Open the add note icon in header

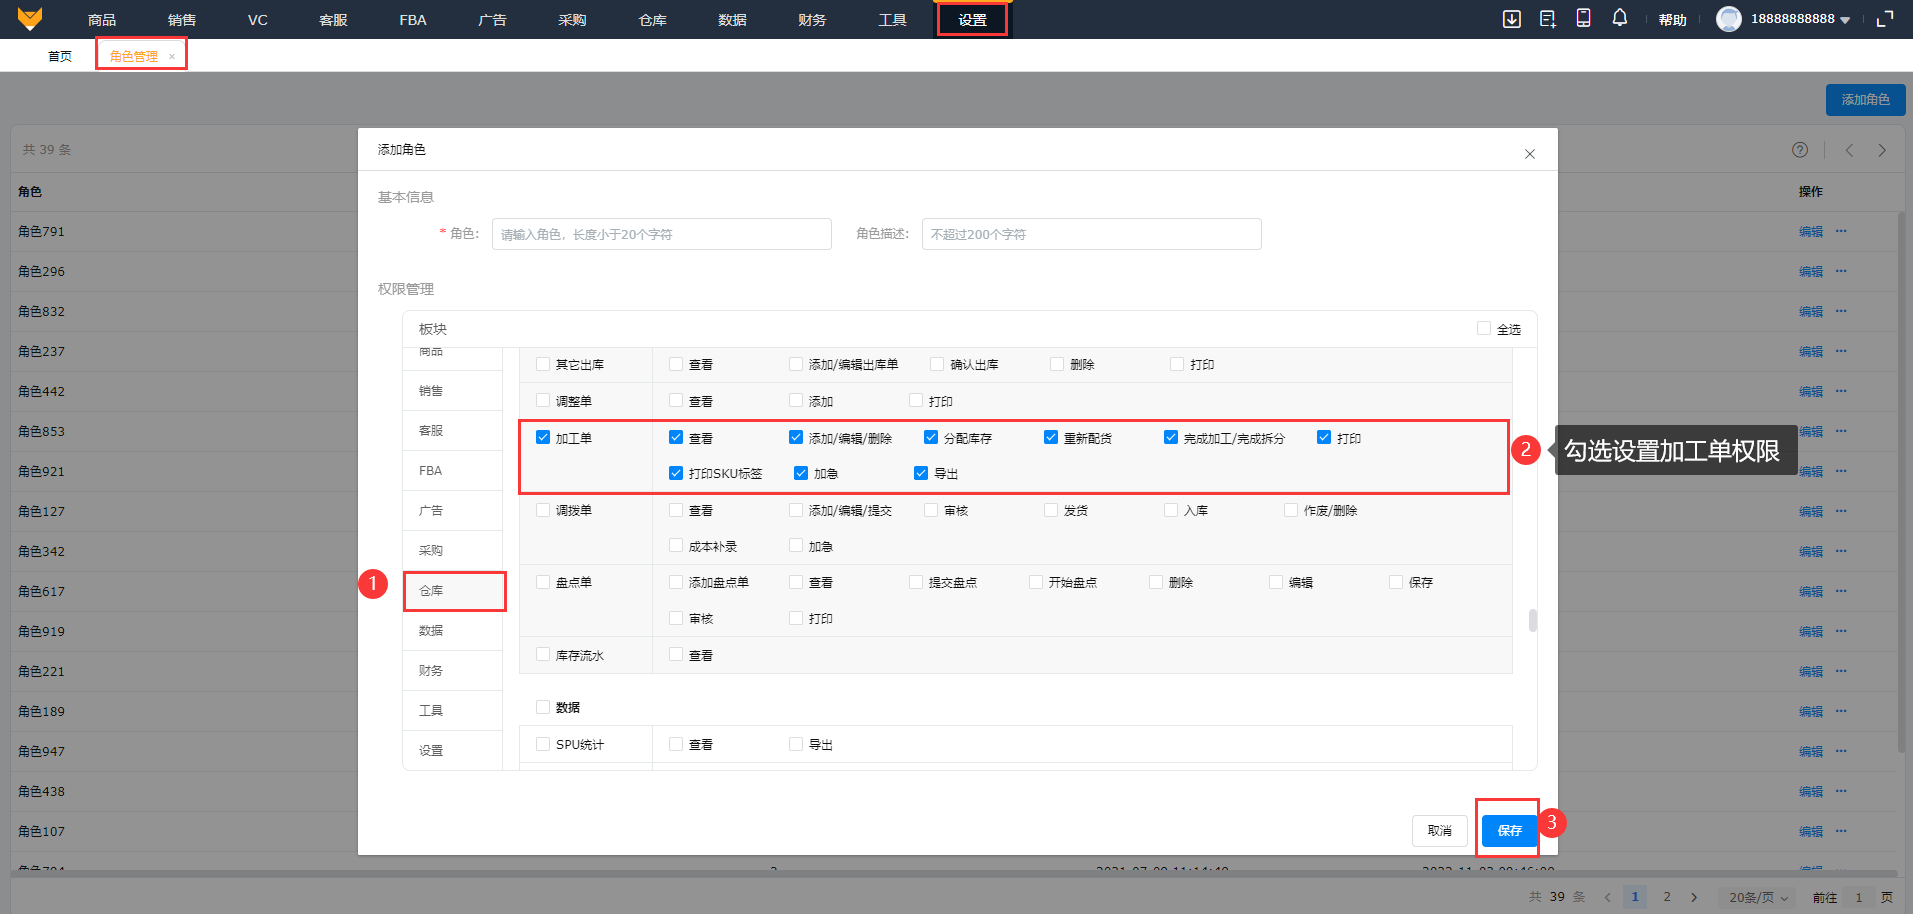click(1547, 19)
